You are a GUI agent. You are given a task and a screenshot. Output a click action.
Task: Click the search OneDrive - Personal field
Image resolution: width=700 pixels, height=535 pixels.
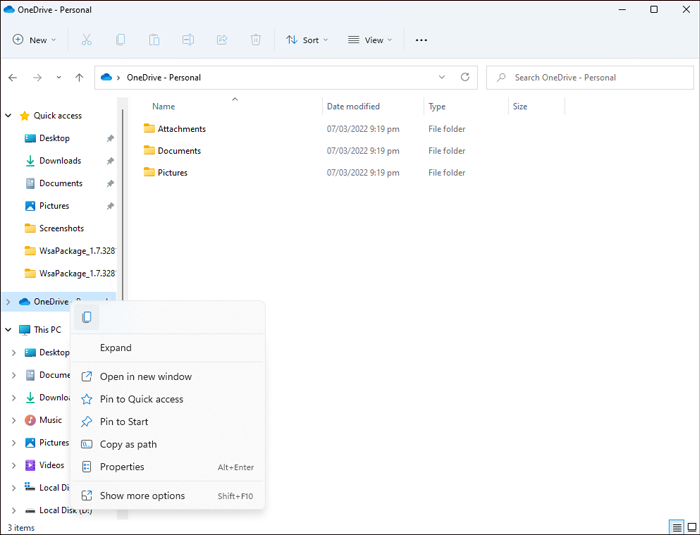click(590, 78)
